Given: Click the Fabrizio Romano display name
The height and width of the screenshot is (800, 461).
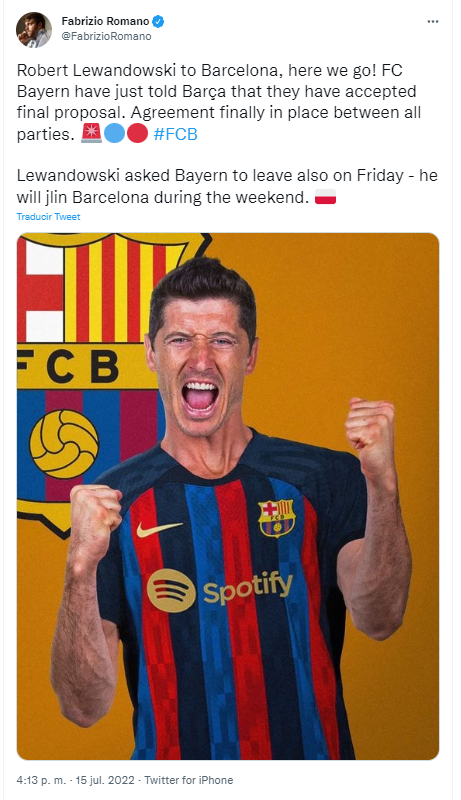Looking at the screenshot, I should coord(105,21).
